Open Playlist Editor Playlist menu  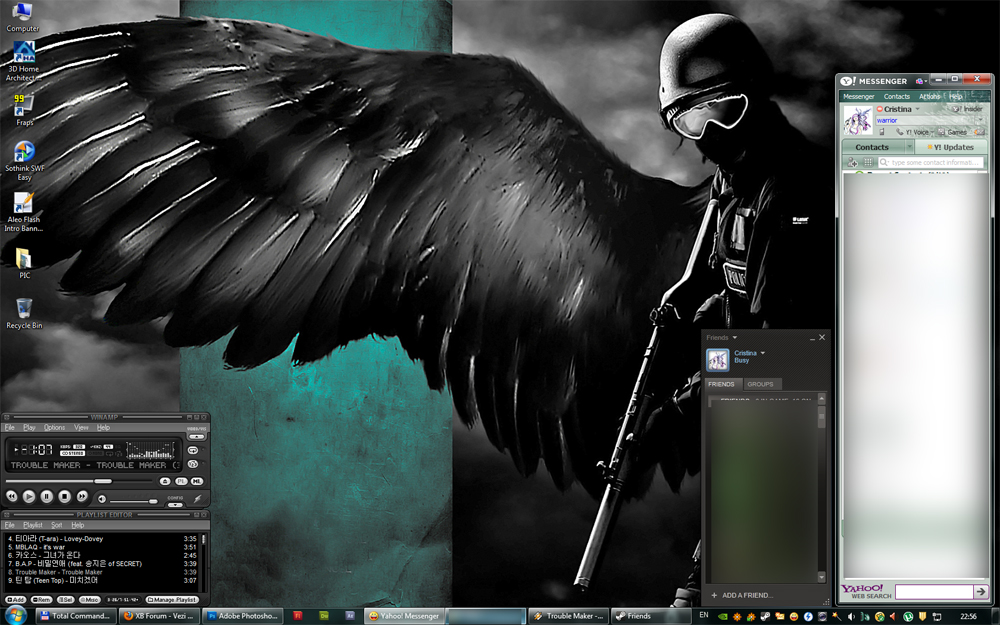(x=33, y=525)
